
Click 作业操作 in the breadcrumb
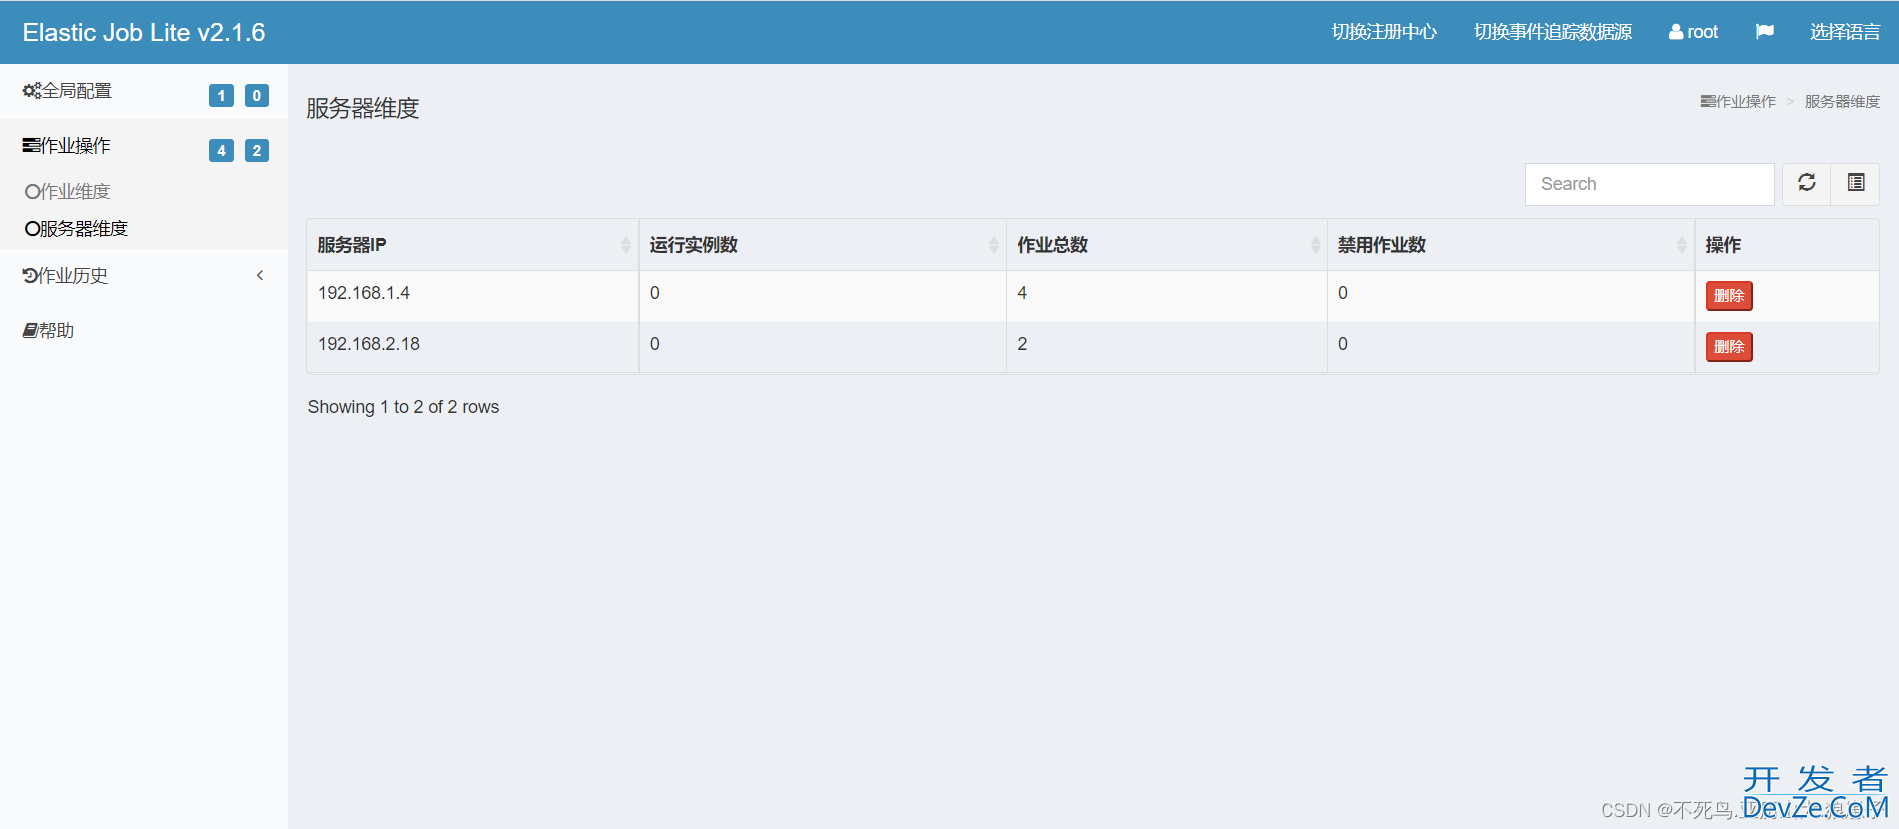click(1739, 102)
